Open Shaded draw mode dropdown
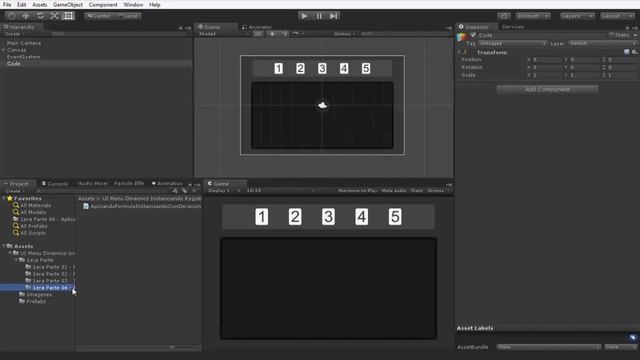Image resolution: width=640 pixels, height=360 pixels. coord(224,34)
